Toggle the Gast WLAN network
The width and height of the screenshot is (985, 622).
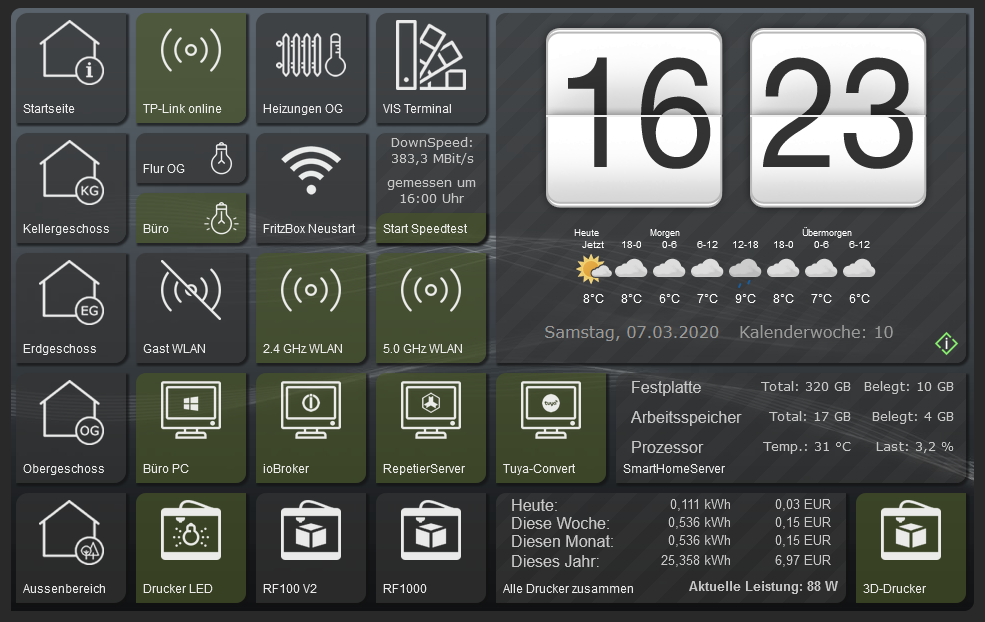(x=191, y=308)
